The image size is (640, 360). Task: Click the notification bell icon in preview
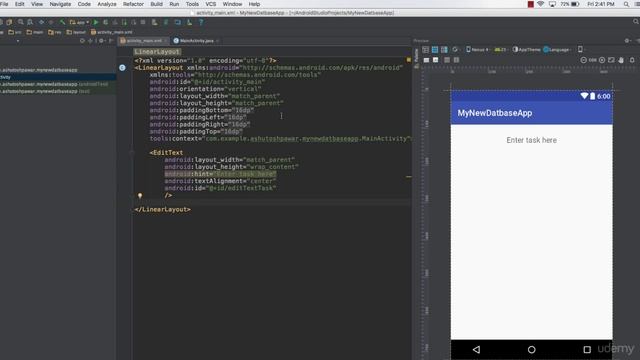tap(632, 60)
